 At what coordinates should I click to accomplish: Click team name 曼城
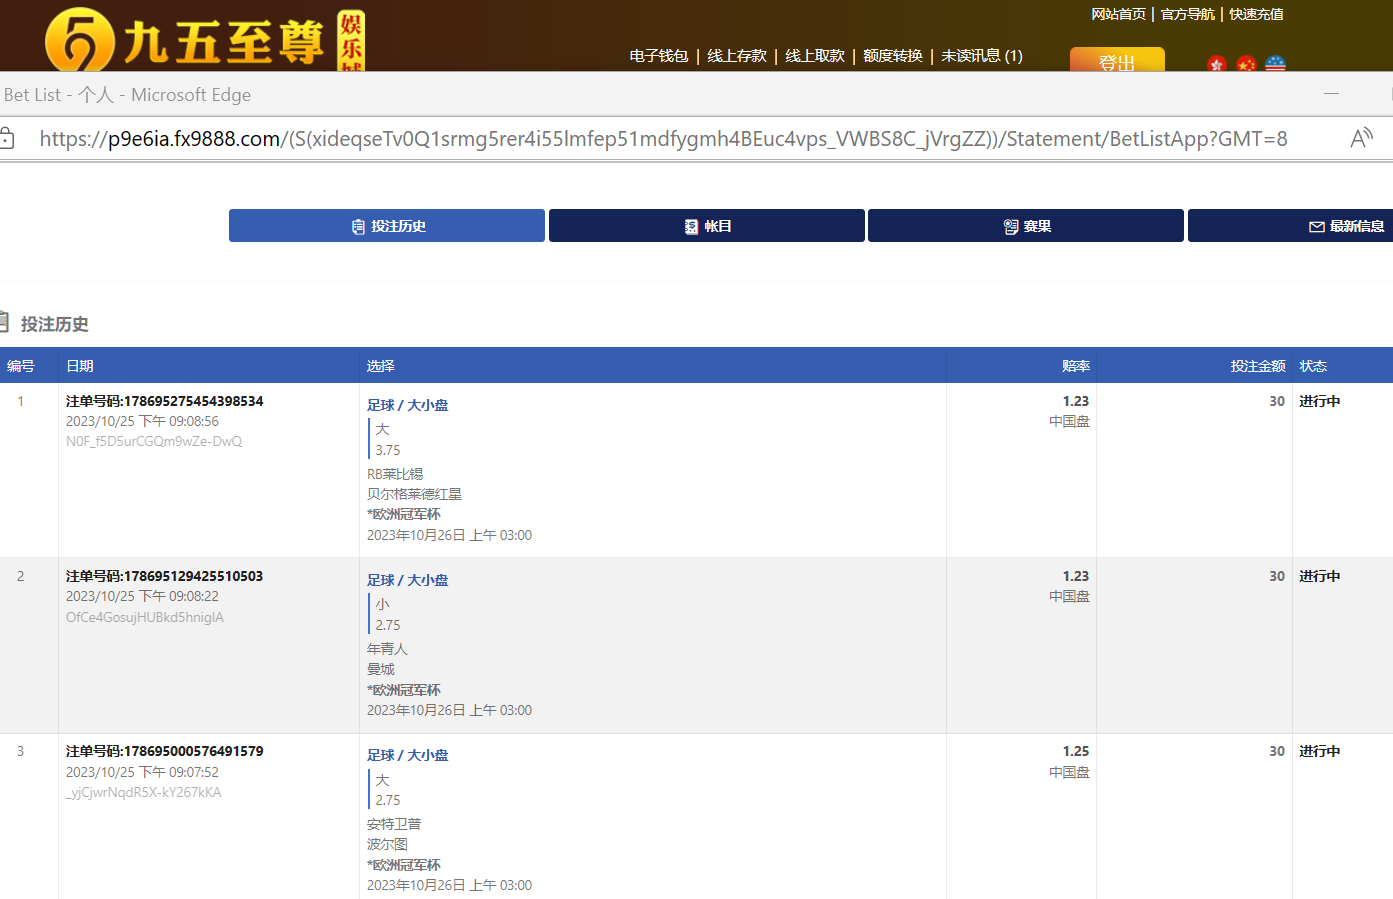381,669
